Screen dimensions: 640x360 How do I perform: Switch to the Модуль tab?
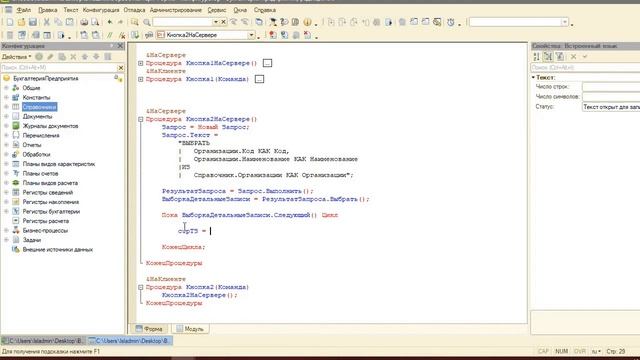[190, 329]
